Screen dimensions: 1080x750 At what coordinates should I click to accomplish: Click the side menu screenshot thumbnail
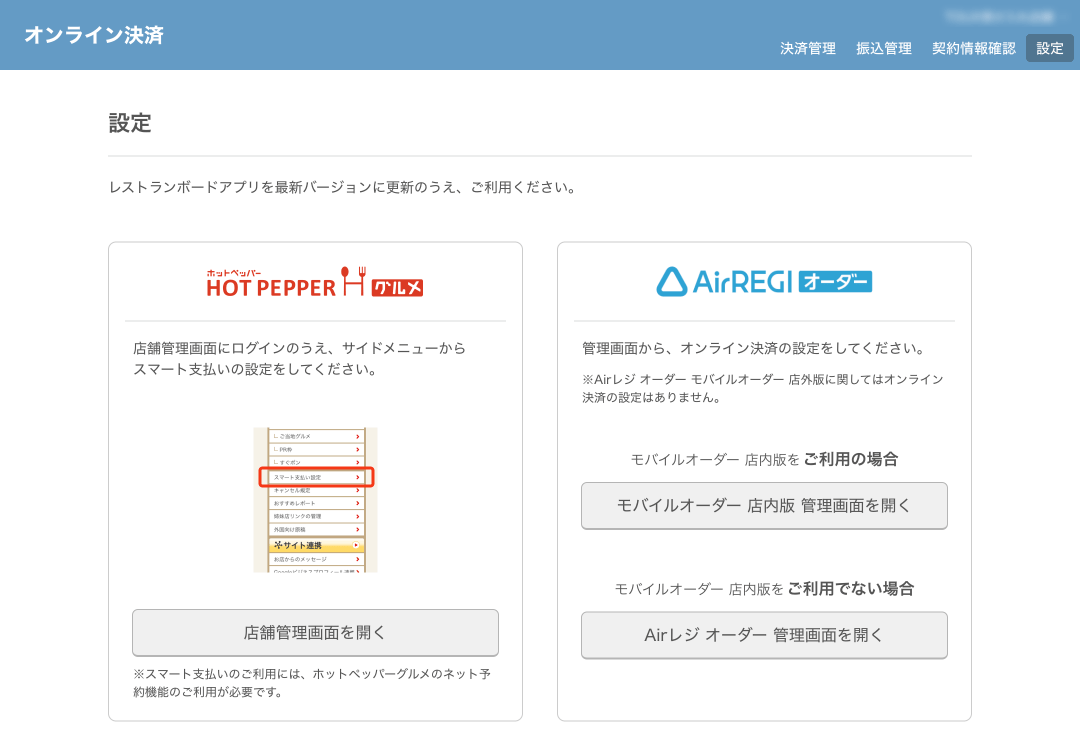point(315,499)
